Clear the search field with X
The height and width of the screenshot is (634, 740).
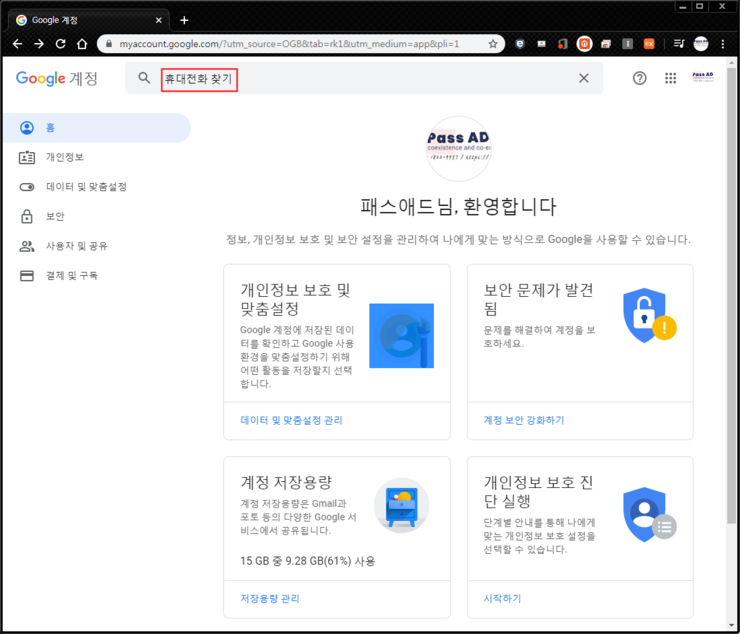[x=584, y=78]
